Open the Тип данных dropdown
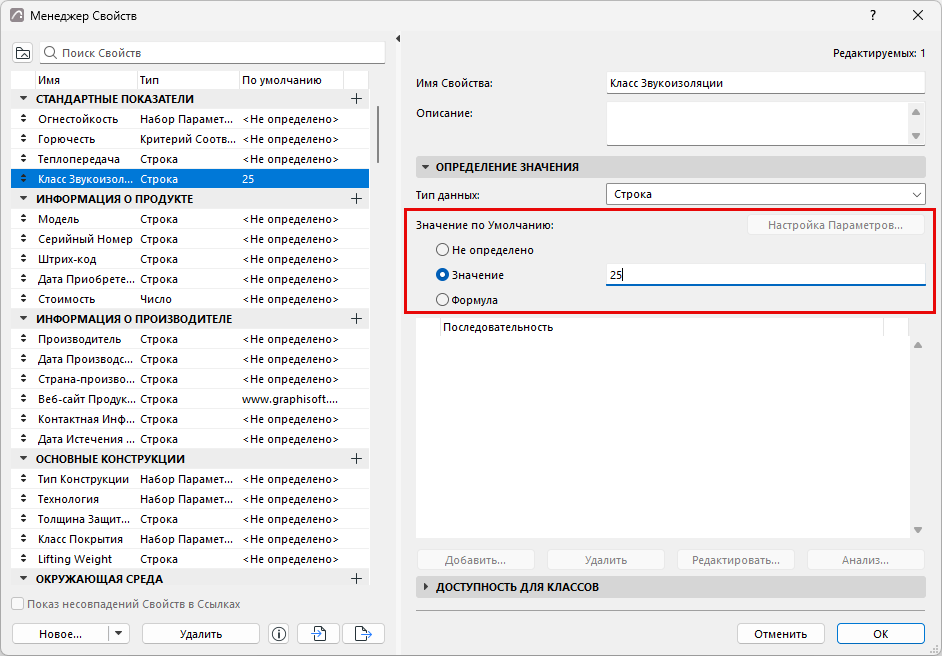The width and height of the screenshot is (942, 656). click(765, 195)
